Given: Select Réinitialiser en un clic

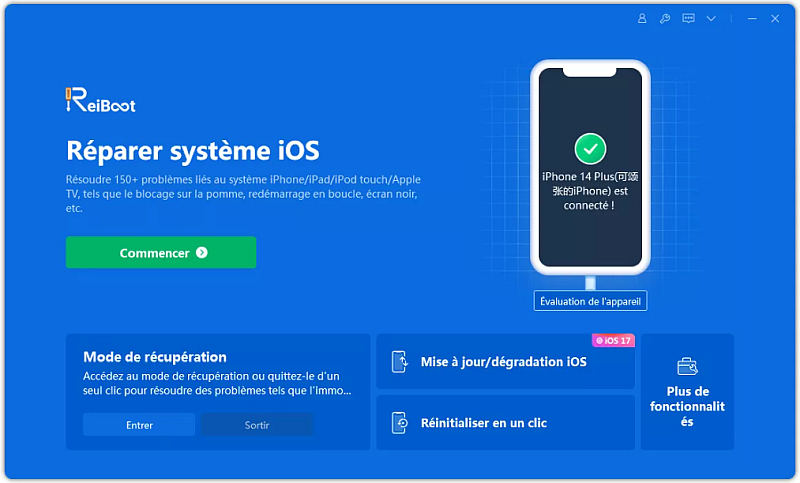Looking at the screenshot, I should click(x=484, y=423).
